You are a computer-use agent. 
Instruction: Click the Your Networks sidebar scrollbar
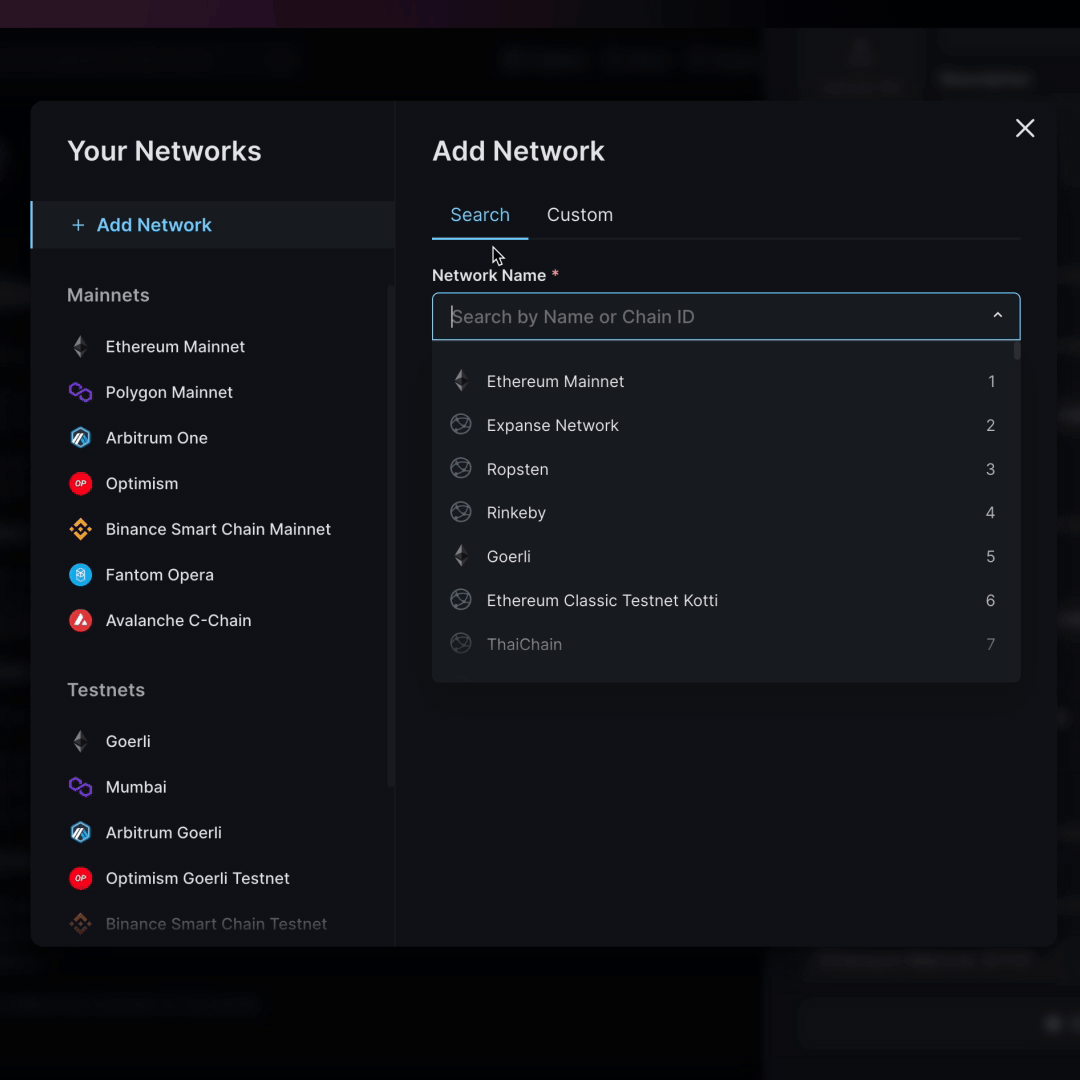pos(391,536)
